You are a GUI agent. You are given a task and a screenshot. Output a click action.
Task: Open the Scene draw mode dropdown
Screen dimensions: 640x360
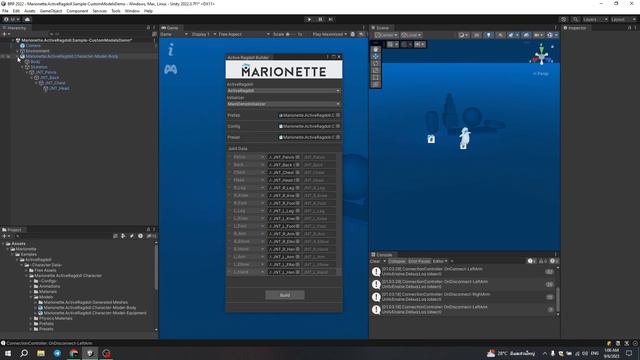(463, 35)
